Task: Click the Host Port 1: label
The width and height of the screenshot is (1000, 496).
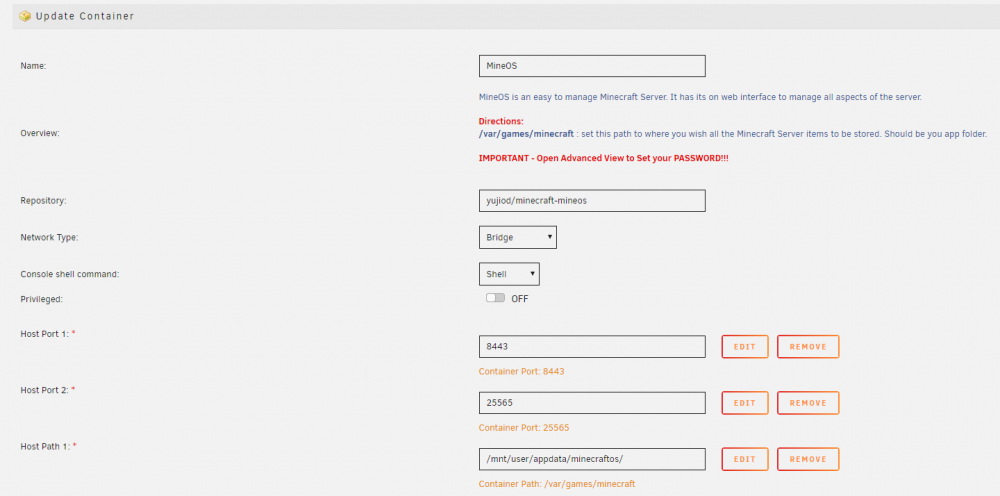Action: [x=48, y=333]
